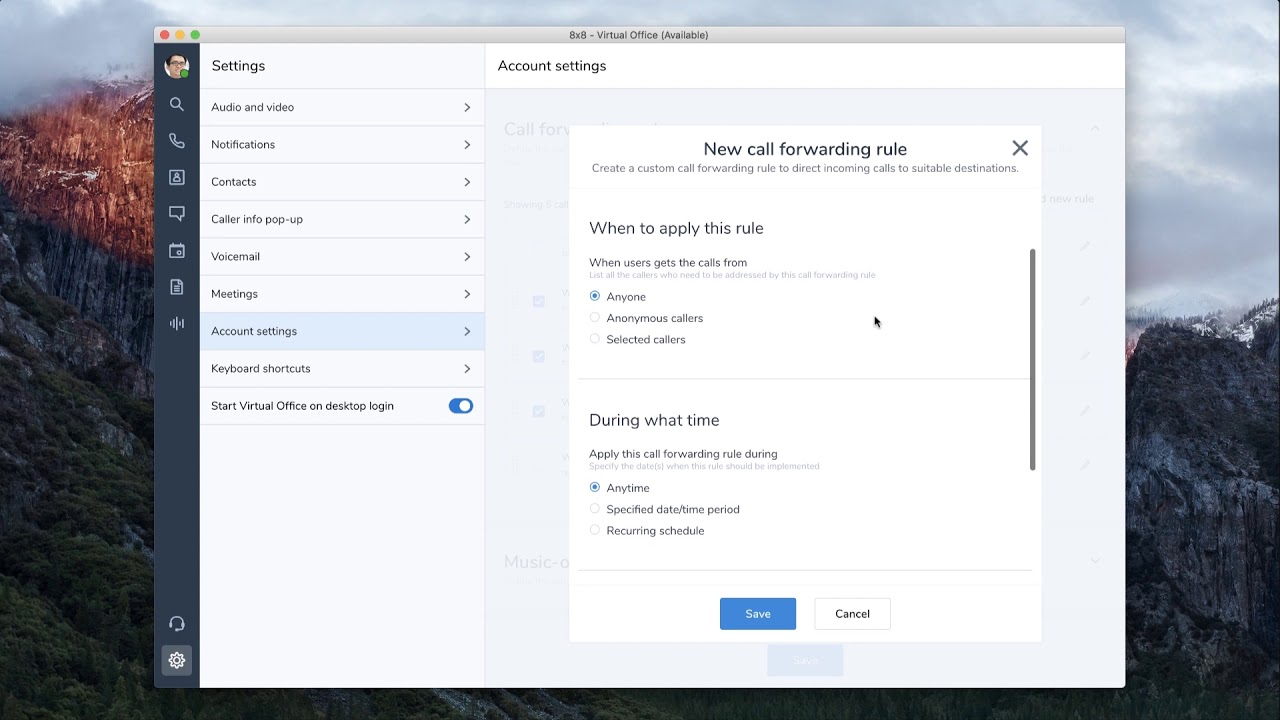Expand the Voicemail chevron arrow
Screen dimensions: 1280x720
coord(467,256)
